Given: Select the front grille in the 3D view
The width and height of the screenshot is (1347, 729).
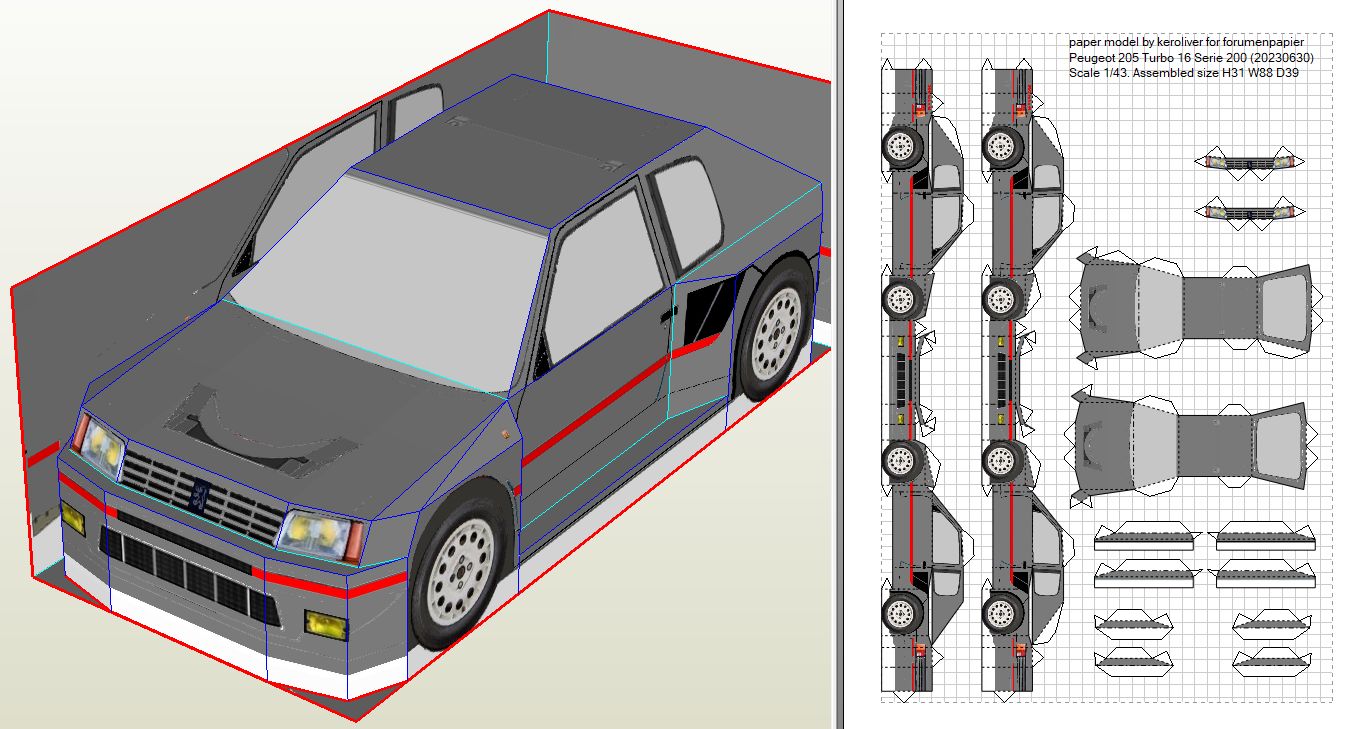Looking at the screenshot, I should tap(203, 493).
